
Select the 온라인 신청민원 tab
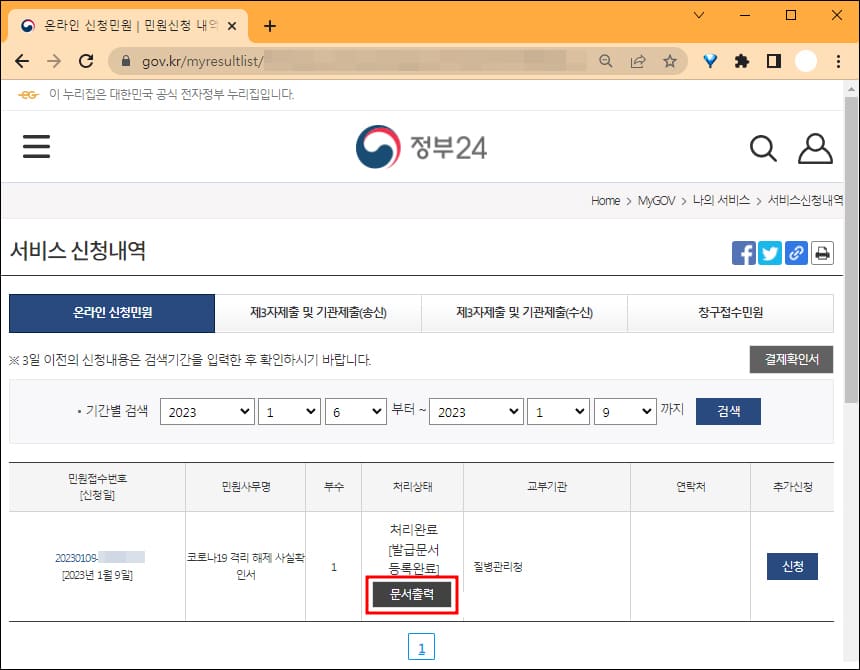pyautogui.click(x=112, y=313)
